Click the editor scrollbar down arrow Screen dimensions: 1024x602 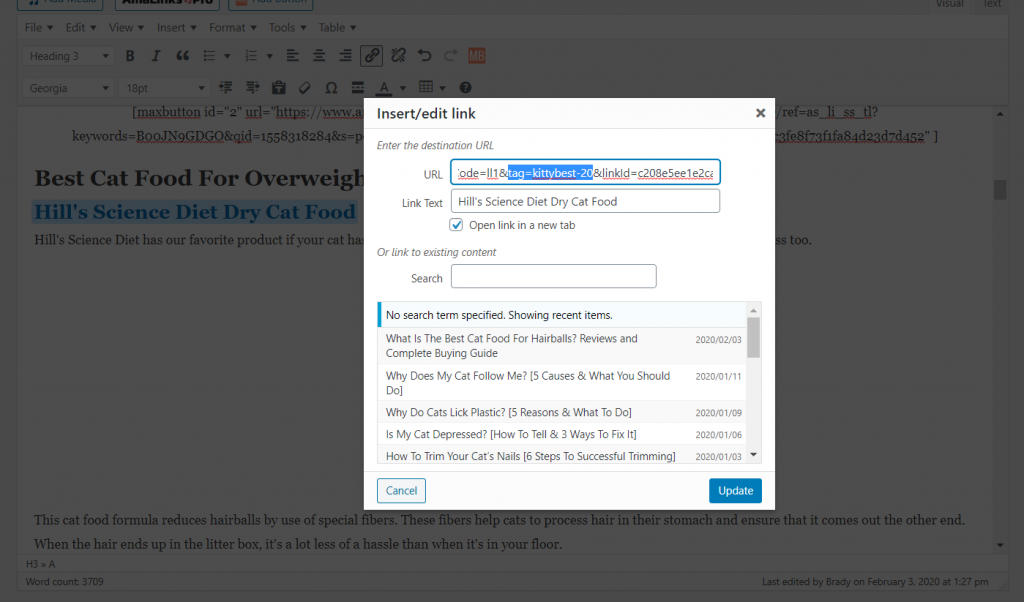click(x=1000, y=545)
